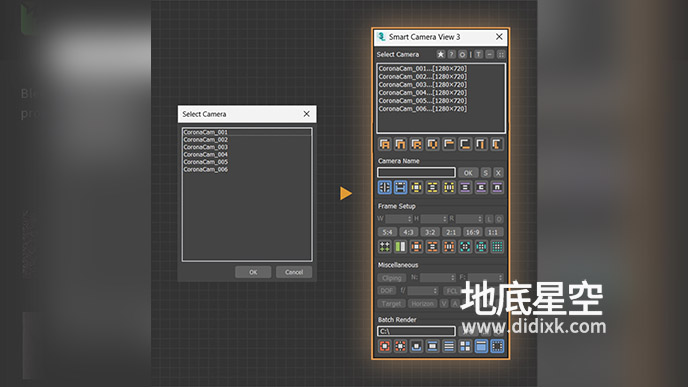Open help via the question mark icon

[x=452, y=54]
